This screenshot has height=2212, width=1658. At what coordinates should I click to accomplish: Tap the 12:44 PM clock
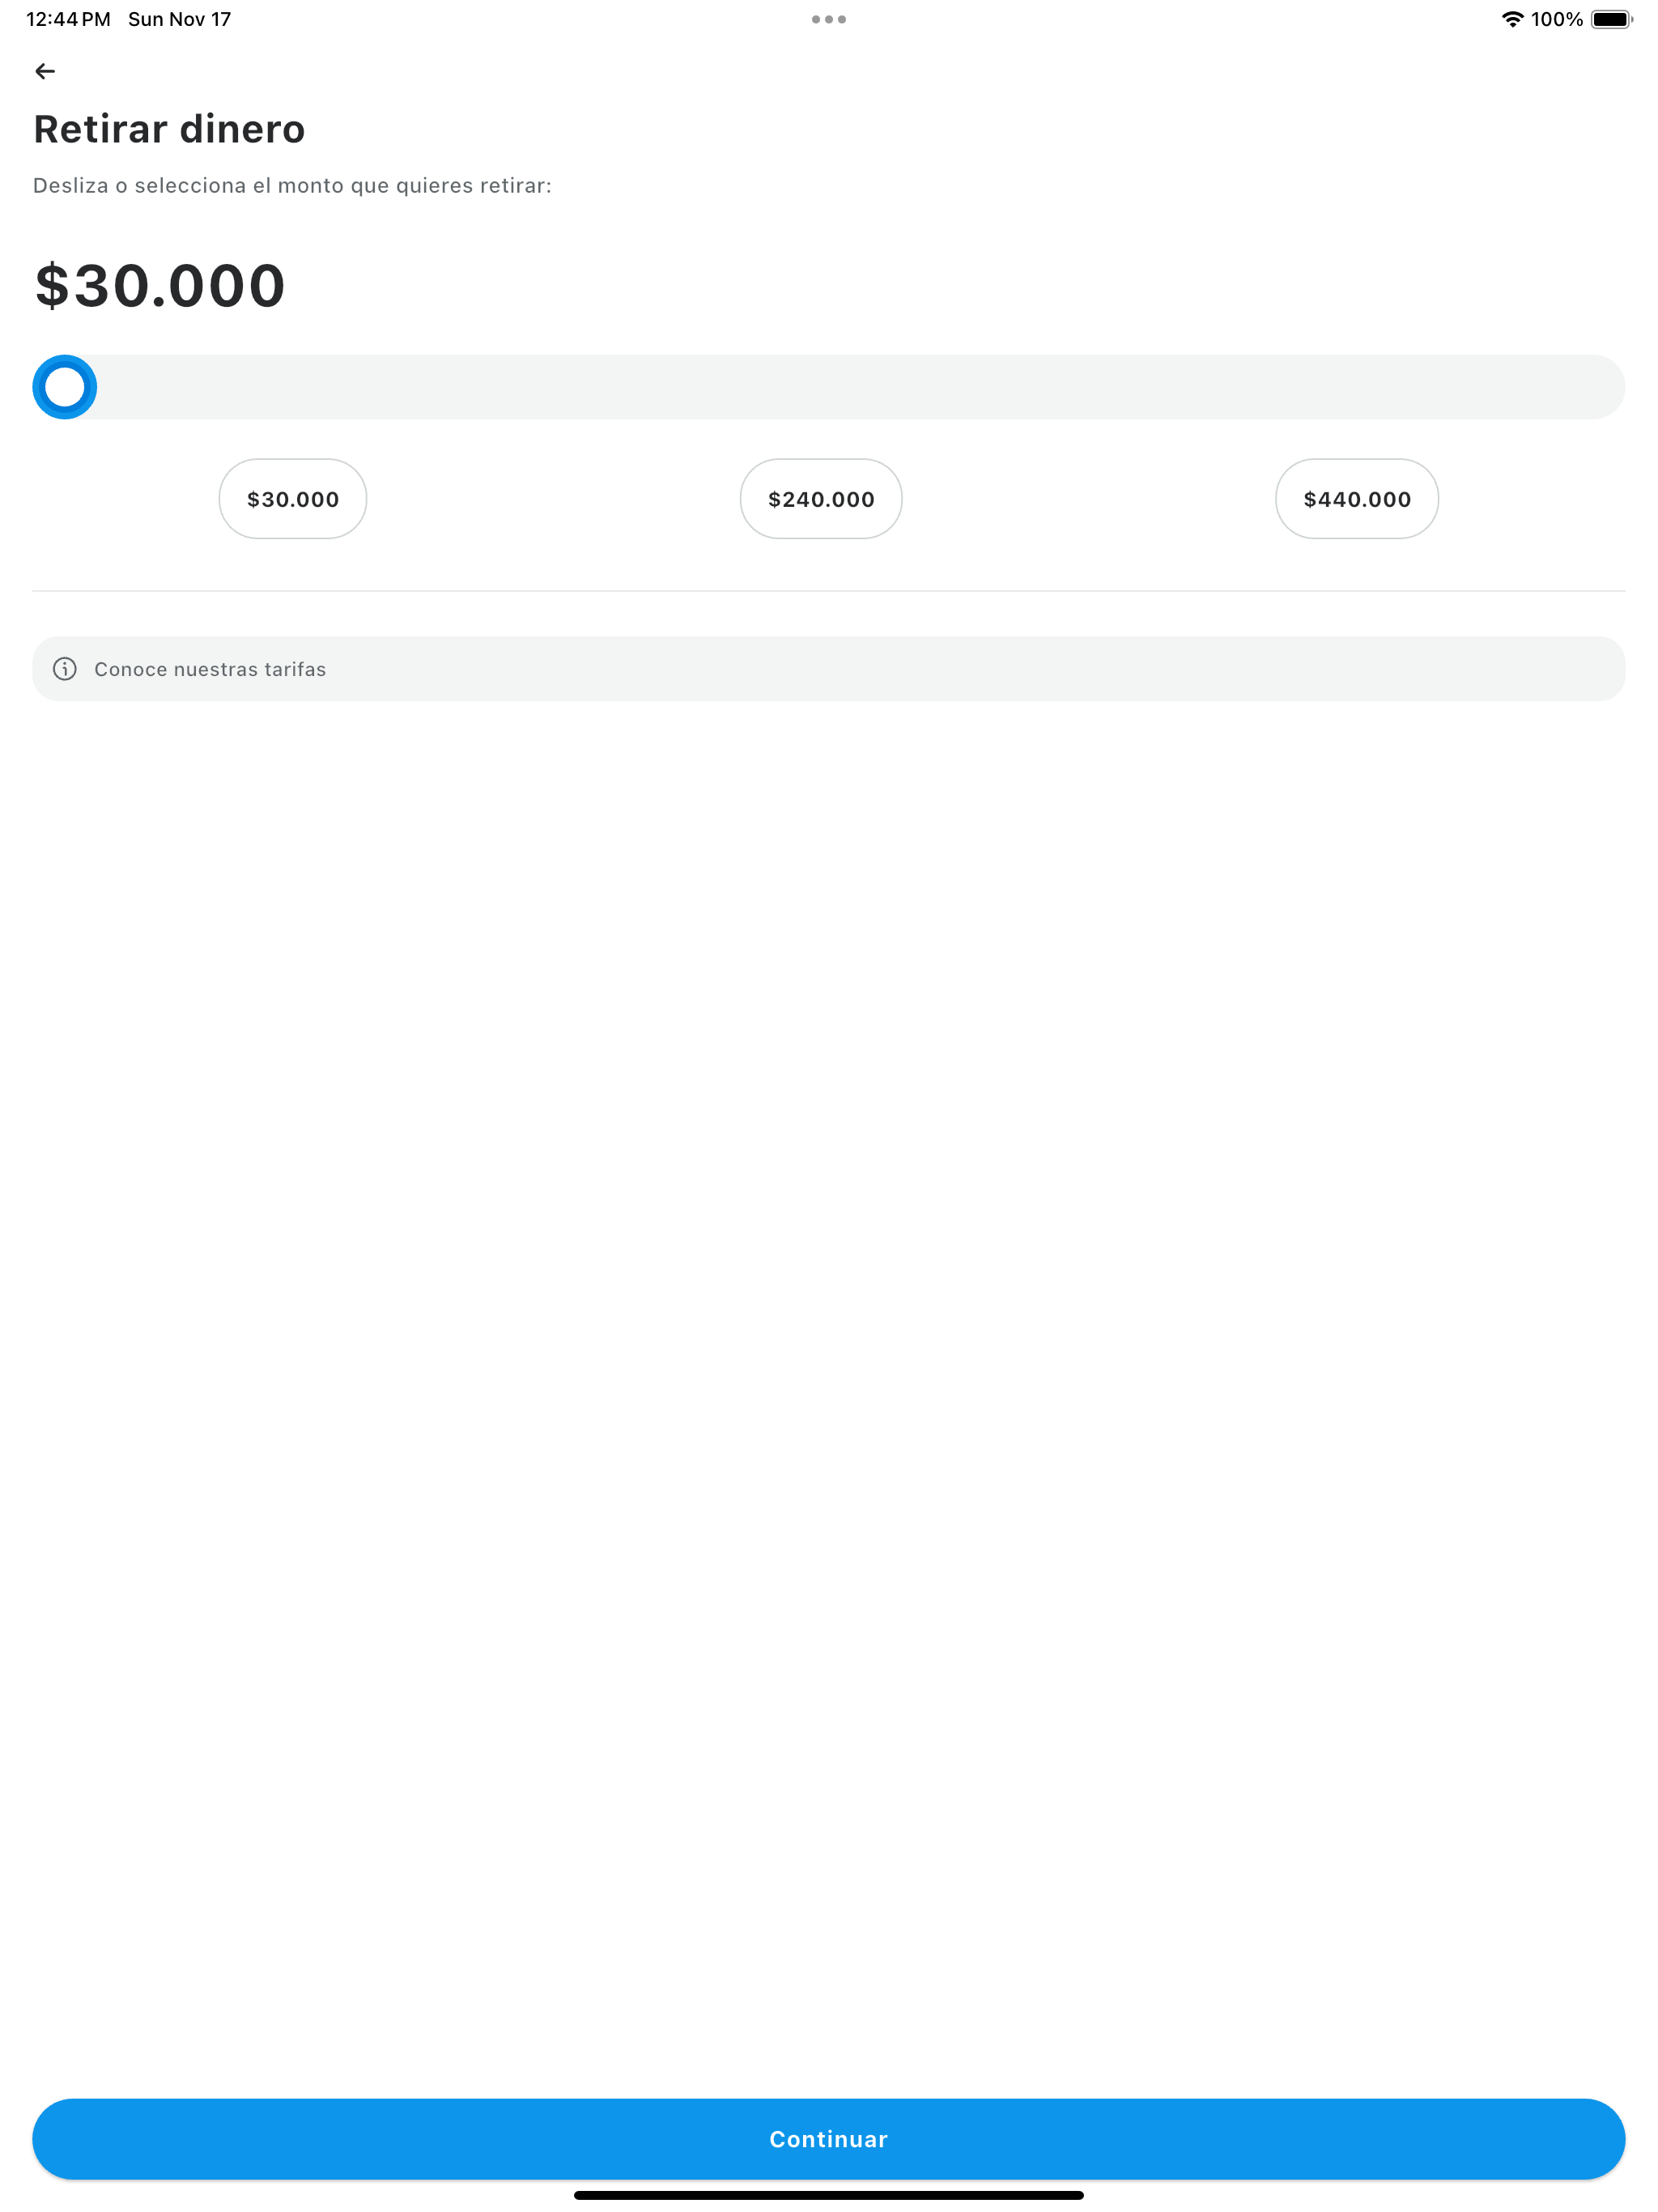click(x=68, y=19)
